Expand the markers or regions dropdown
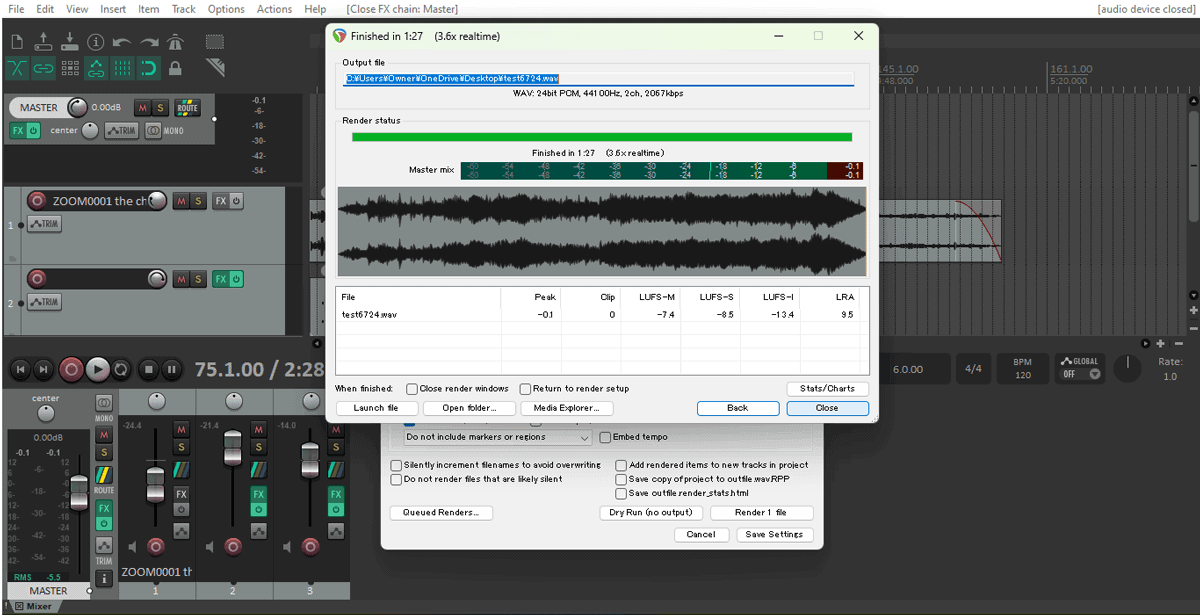 (x=498, y=437)
